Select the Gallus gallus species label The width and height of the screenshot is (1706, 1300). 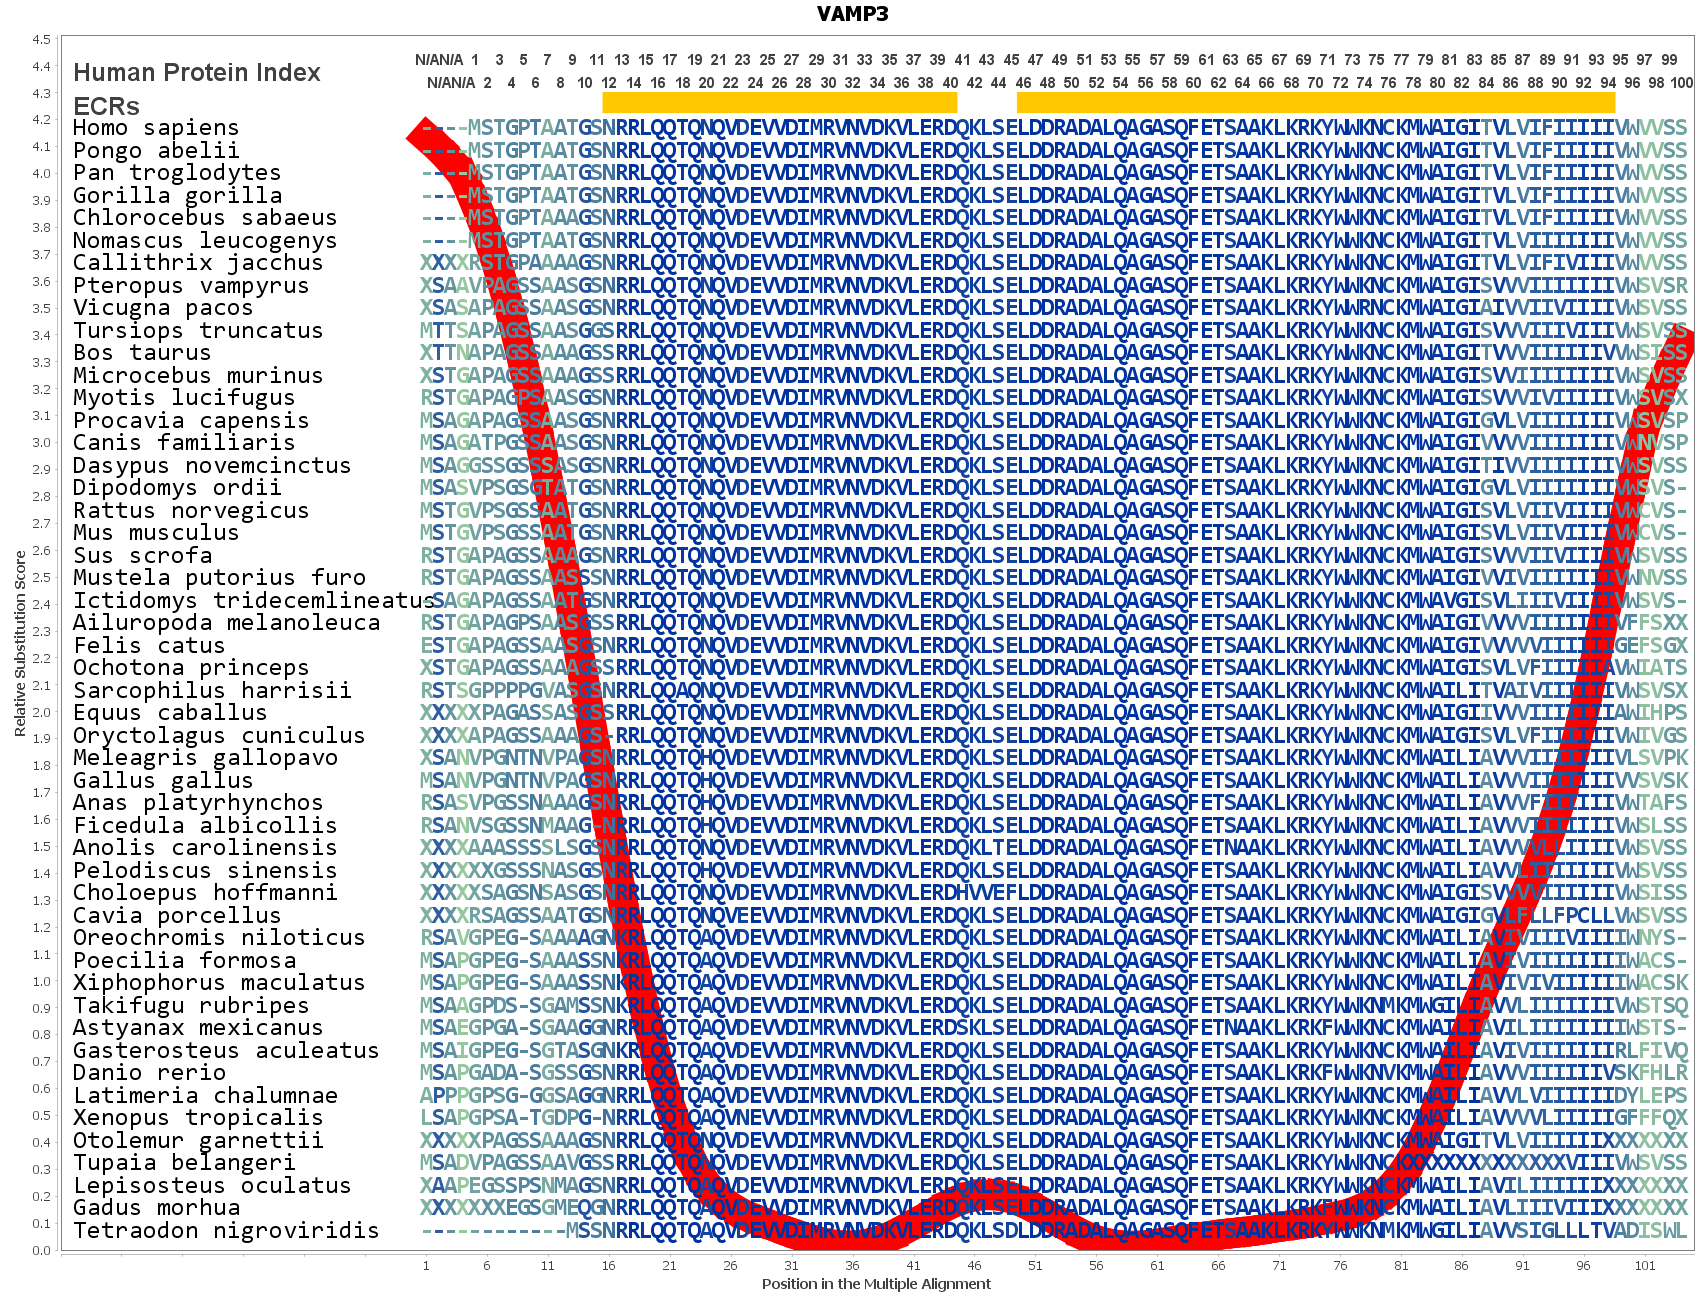(x=163, y=780)
